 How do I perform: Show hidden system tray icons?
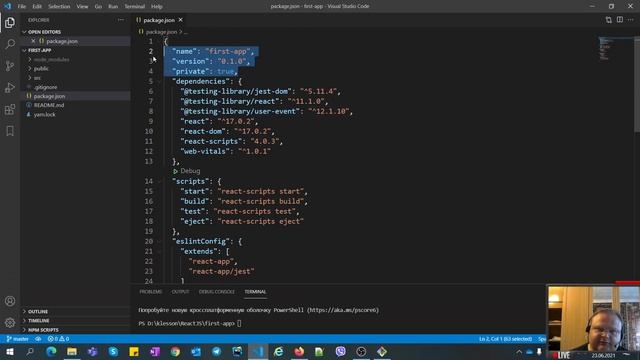519,351
